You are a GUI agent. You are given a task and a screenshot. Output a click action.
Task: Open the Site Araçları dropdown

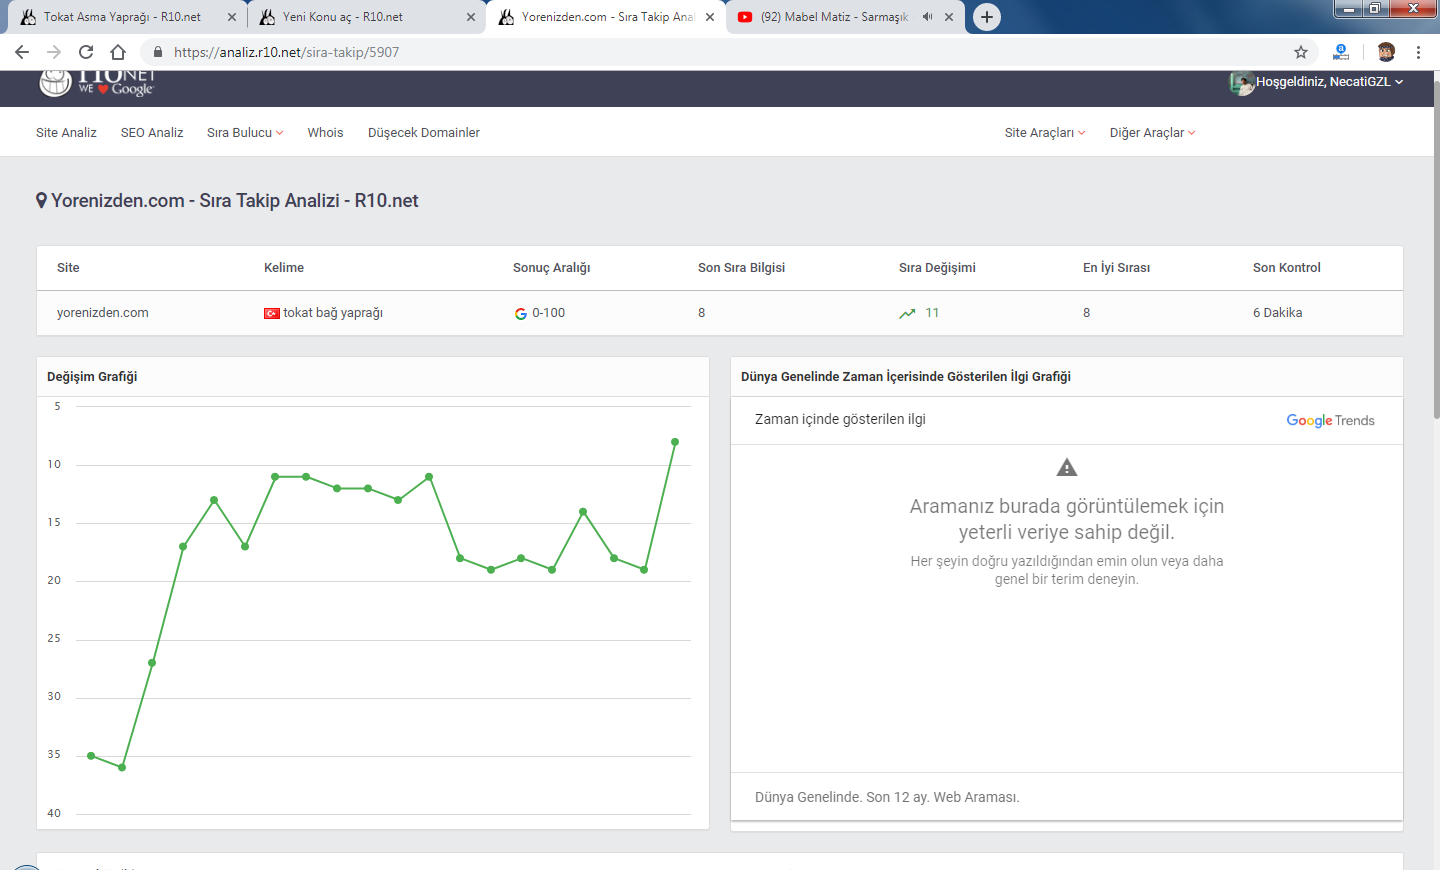[x=1045, y=132]
